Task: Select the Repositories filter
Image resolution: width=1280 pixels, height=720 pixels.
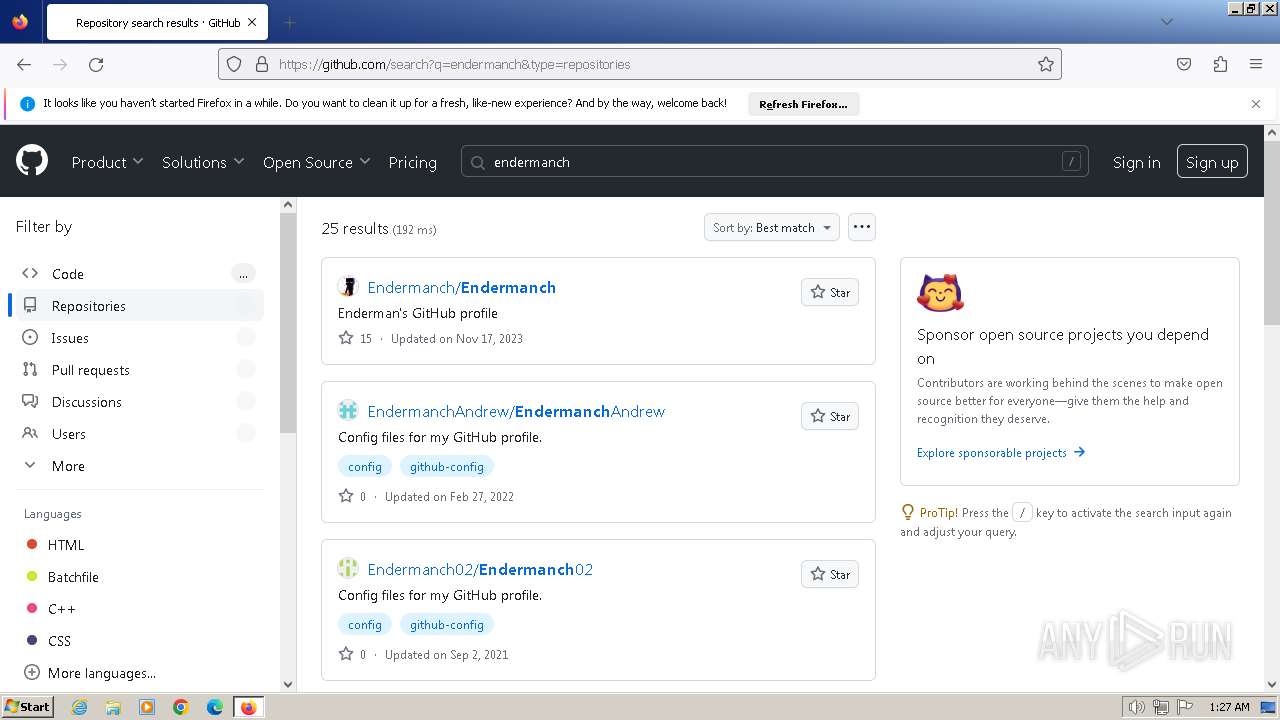Action: (x=140, y=305)
